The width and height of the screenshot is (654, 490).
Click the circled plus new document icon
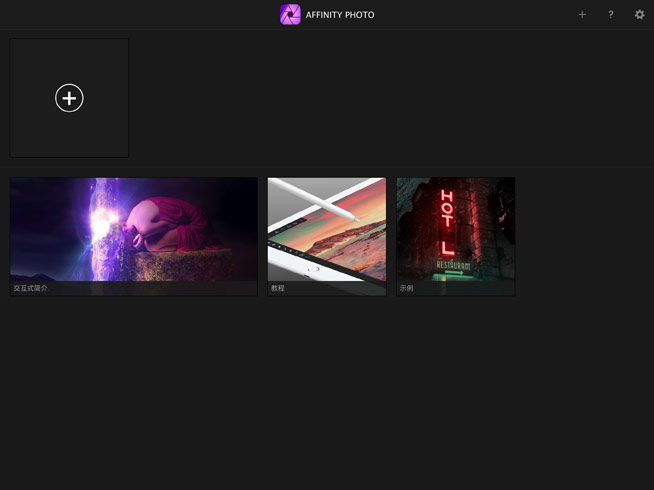coord(69,98)
